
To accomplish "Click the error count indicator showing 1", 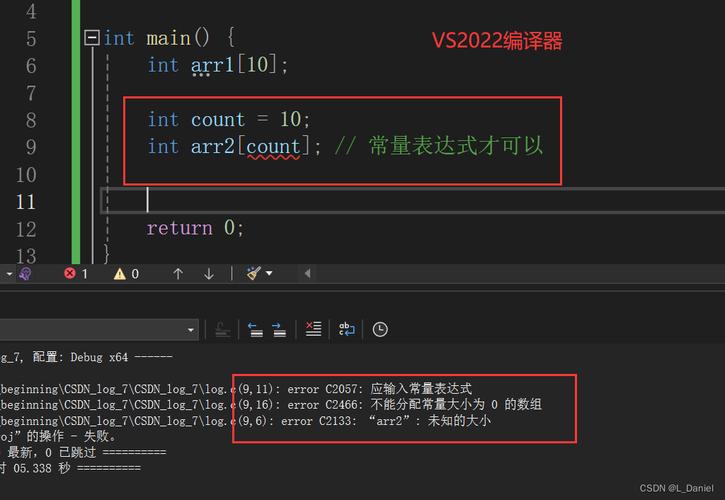I will click(76, 274).
